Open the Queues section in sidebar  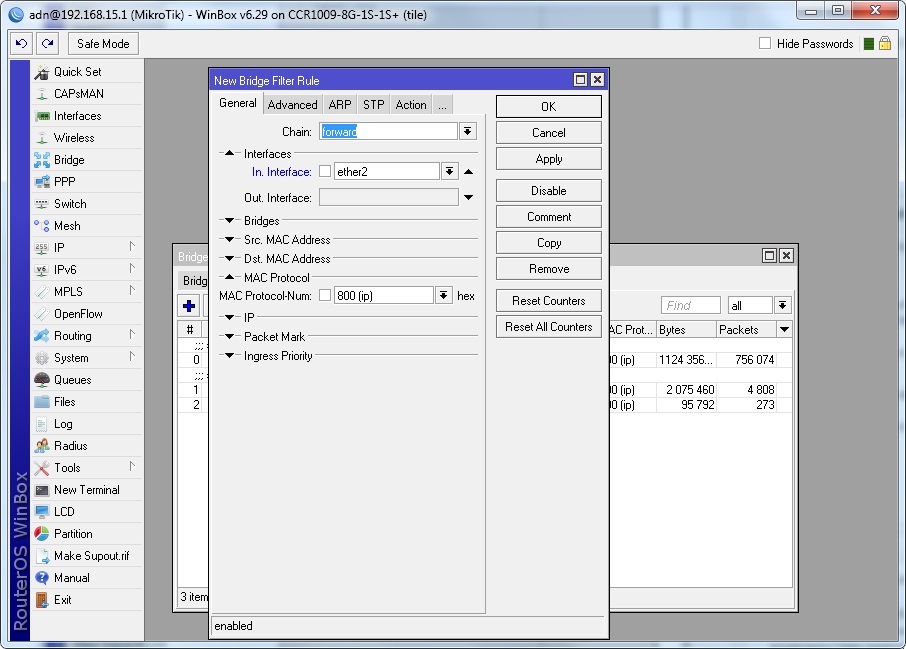click(x=72, y=380)
